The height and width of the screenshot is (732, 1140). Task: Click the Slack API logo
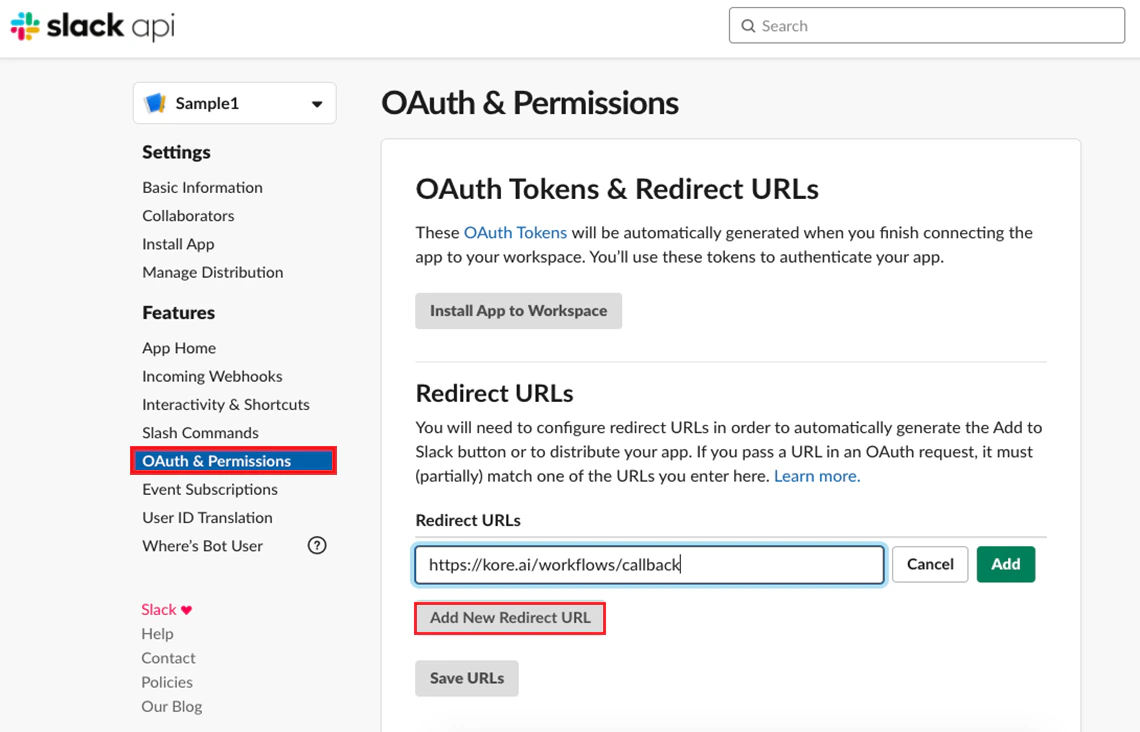(x=90, y=26)
